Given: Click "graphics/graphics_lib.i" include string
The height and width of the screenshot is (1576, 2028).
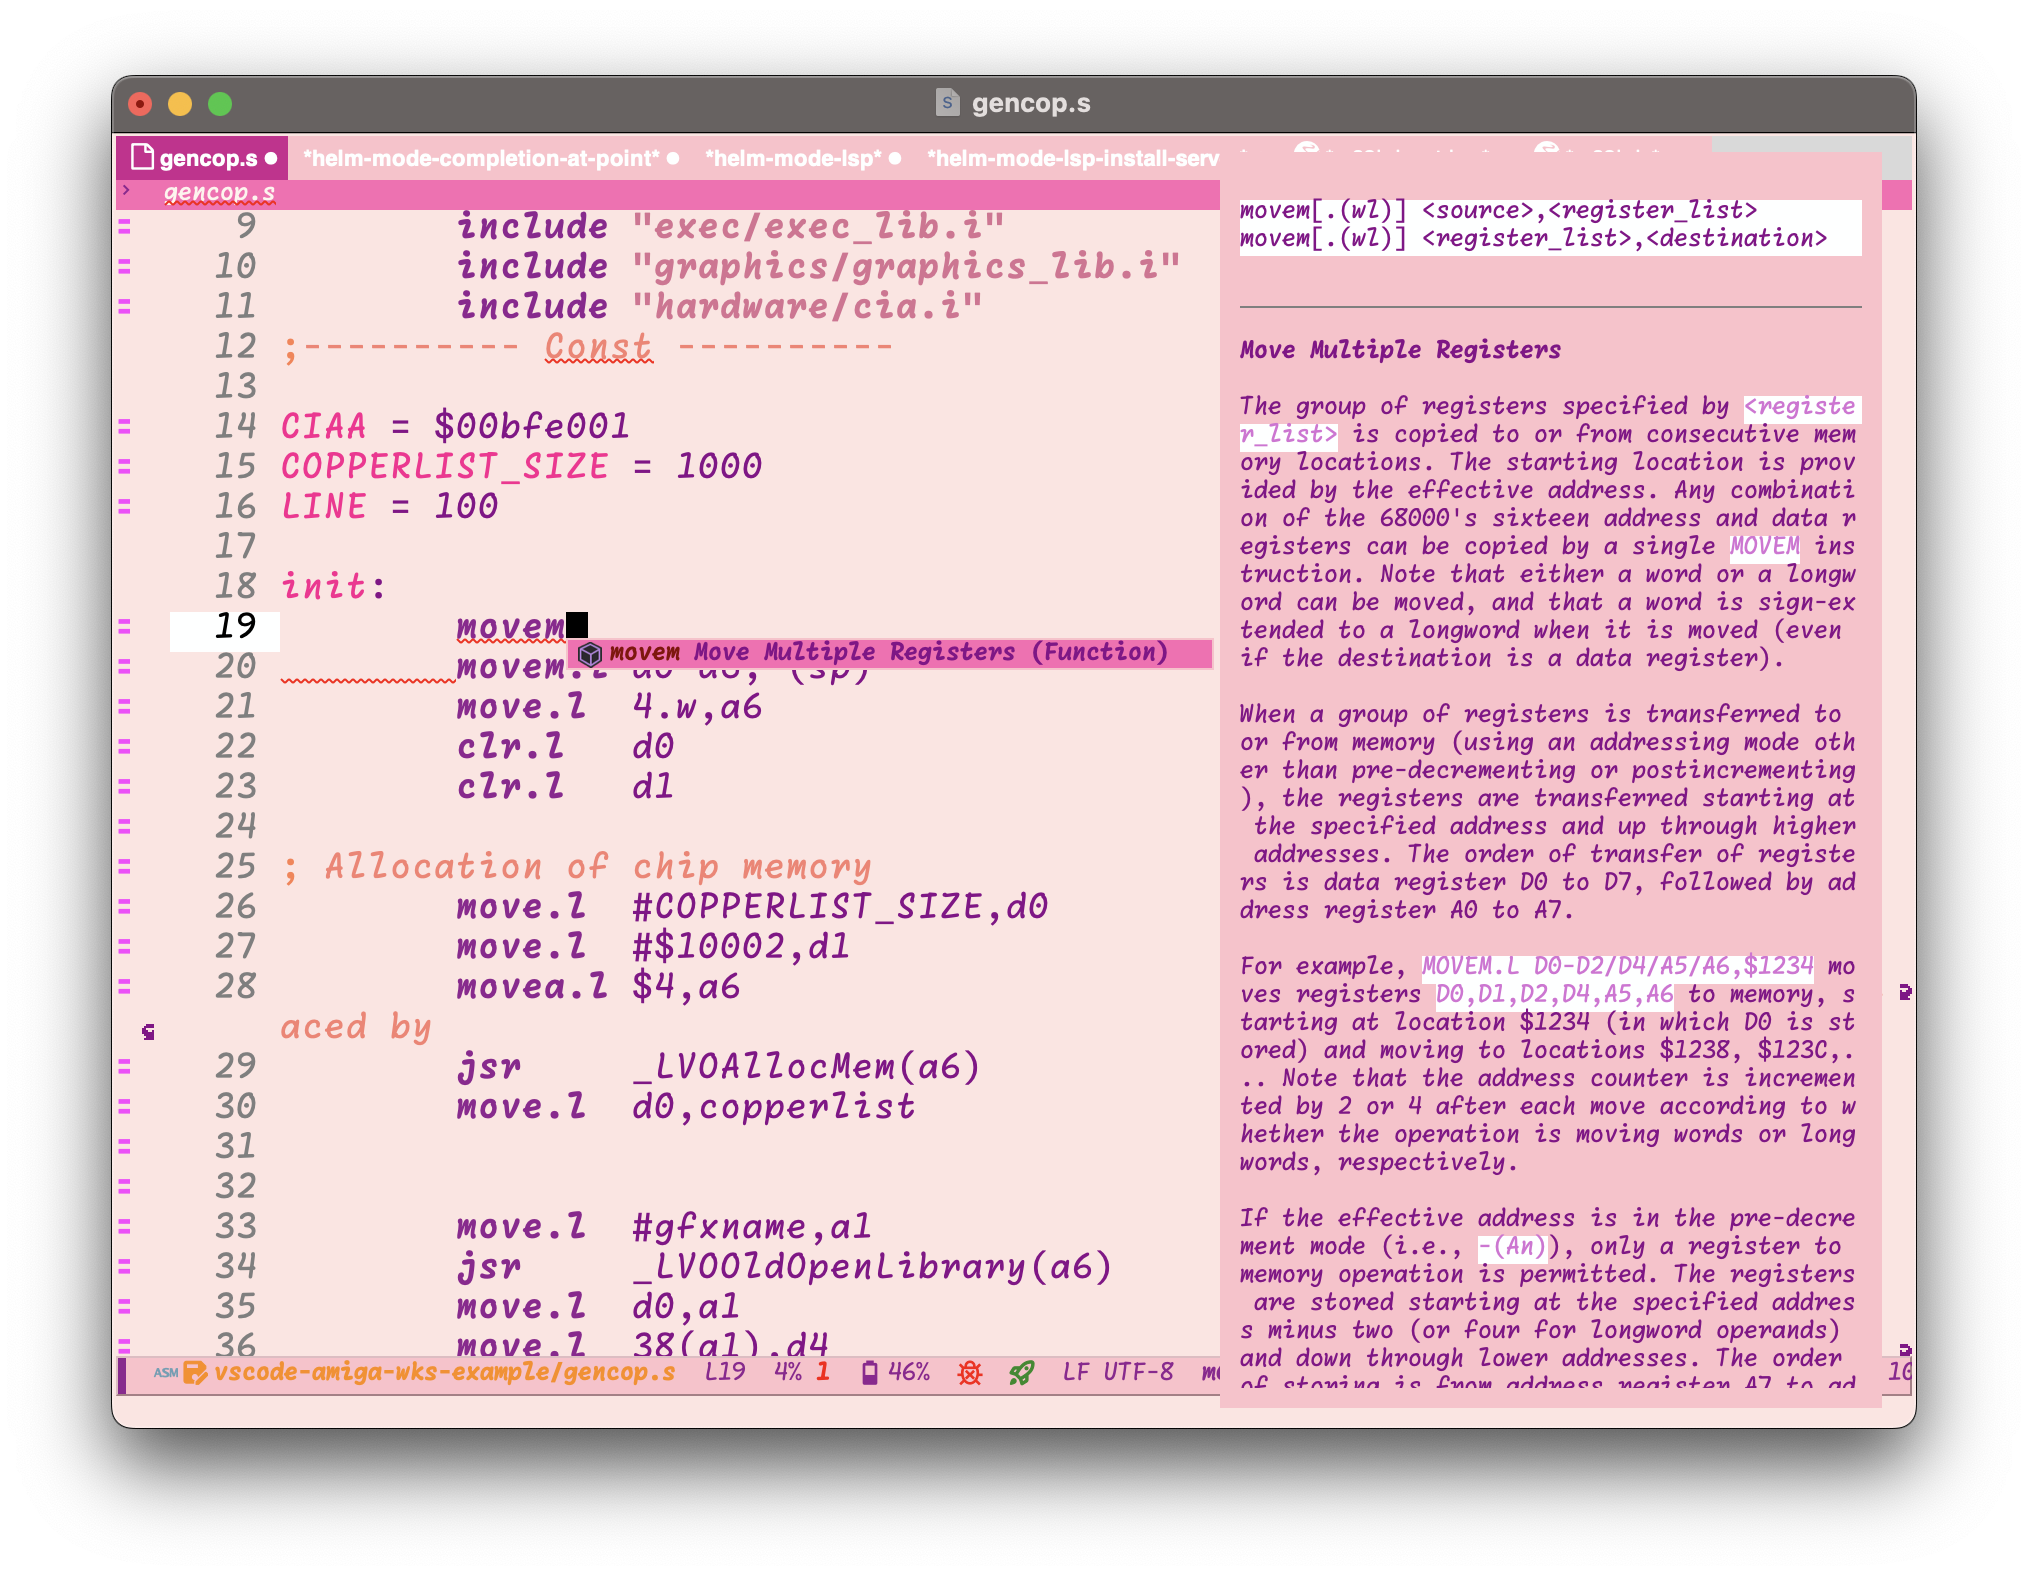Looking at the screenshot, I should pyautogui.click(x=906, y=267).
